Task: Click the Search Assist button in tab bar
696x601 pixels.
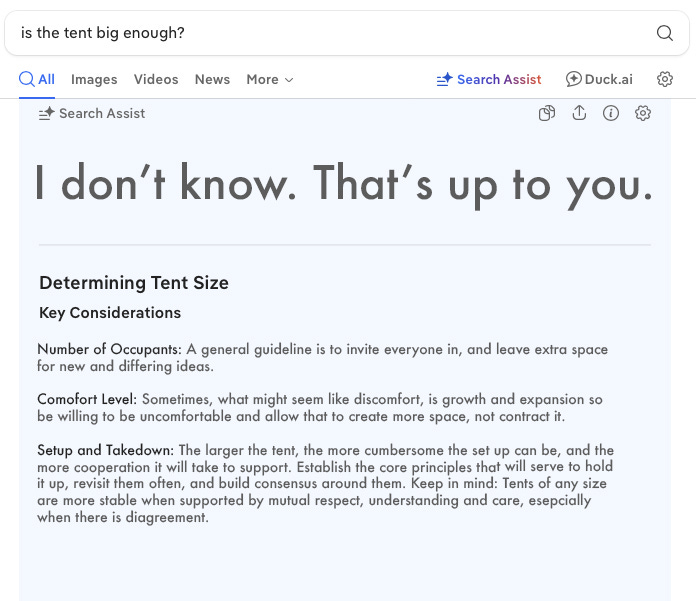Action: (x=489, y=79)
